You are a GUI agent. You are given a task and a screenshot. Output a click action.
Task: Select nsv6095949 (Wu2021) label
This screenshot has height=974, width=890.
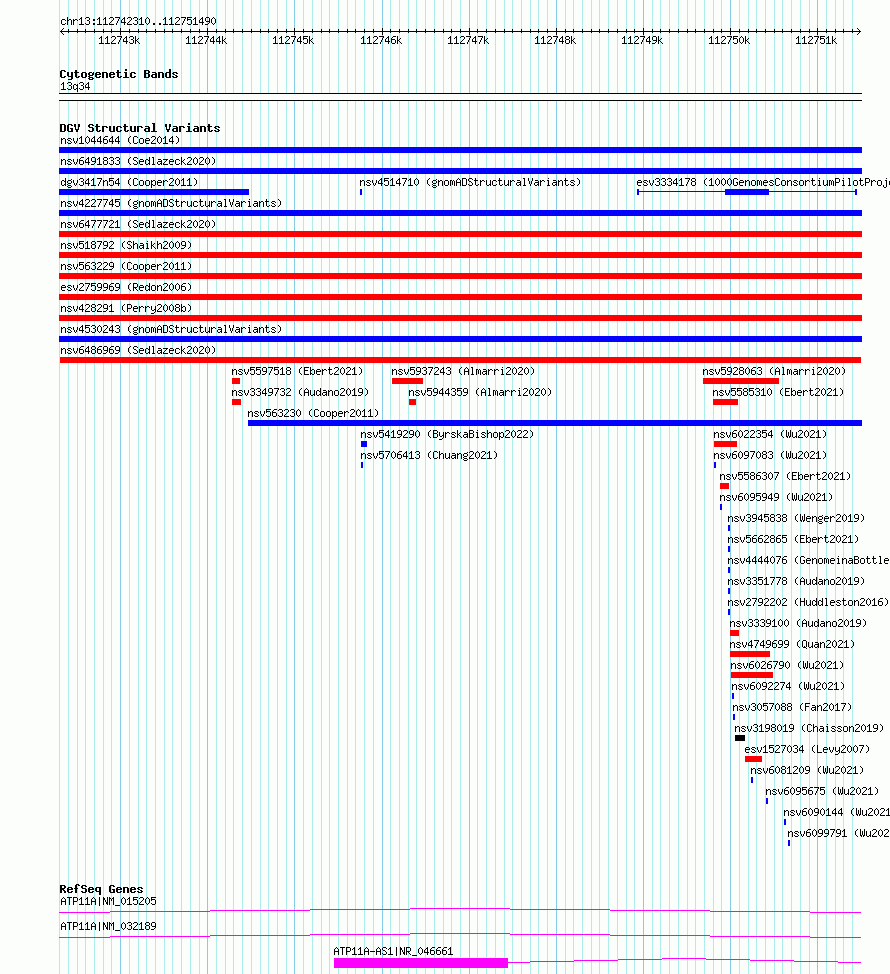coord(776,498)
